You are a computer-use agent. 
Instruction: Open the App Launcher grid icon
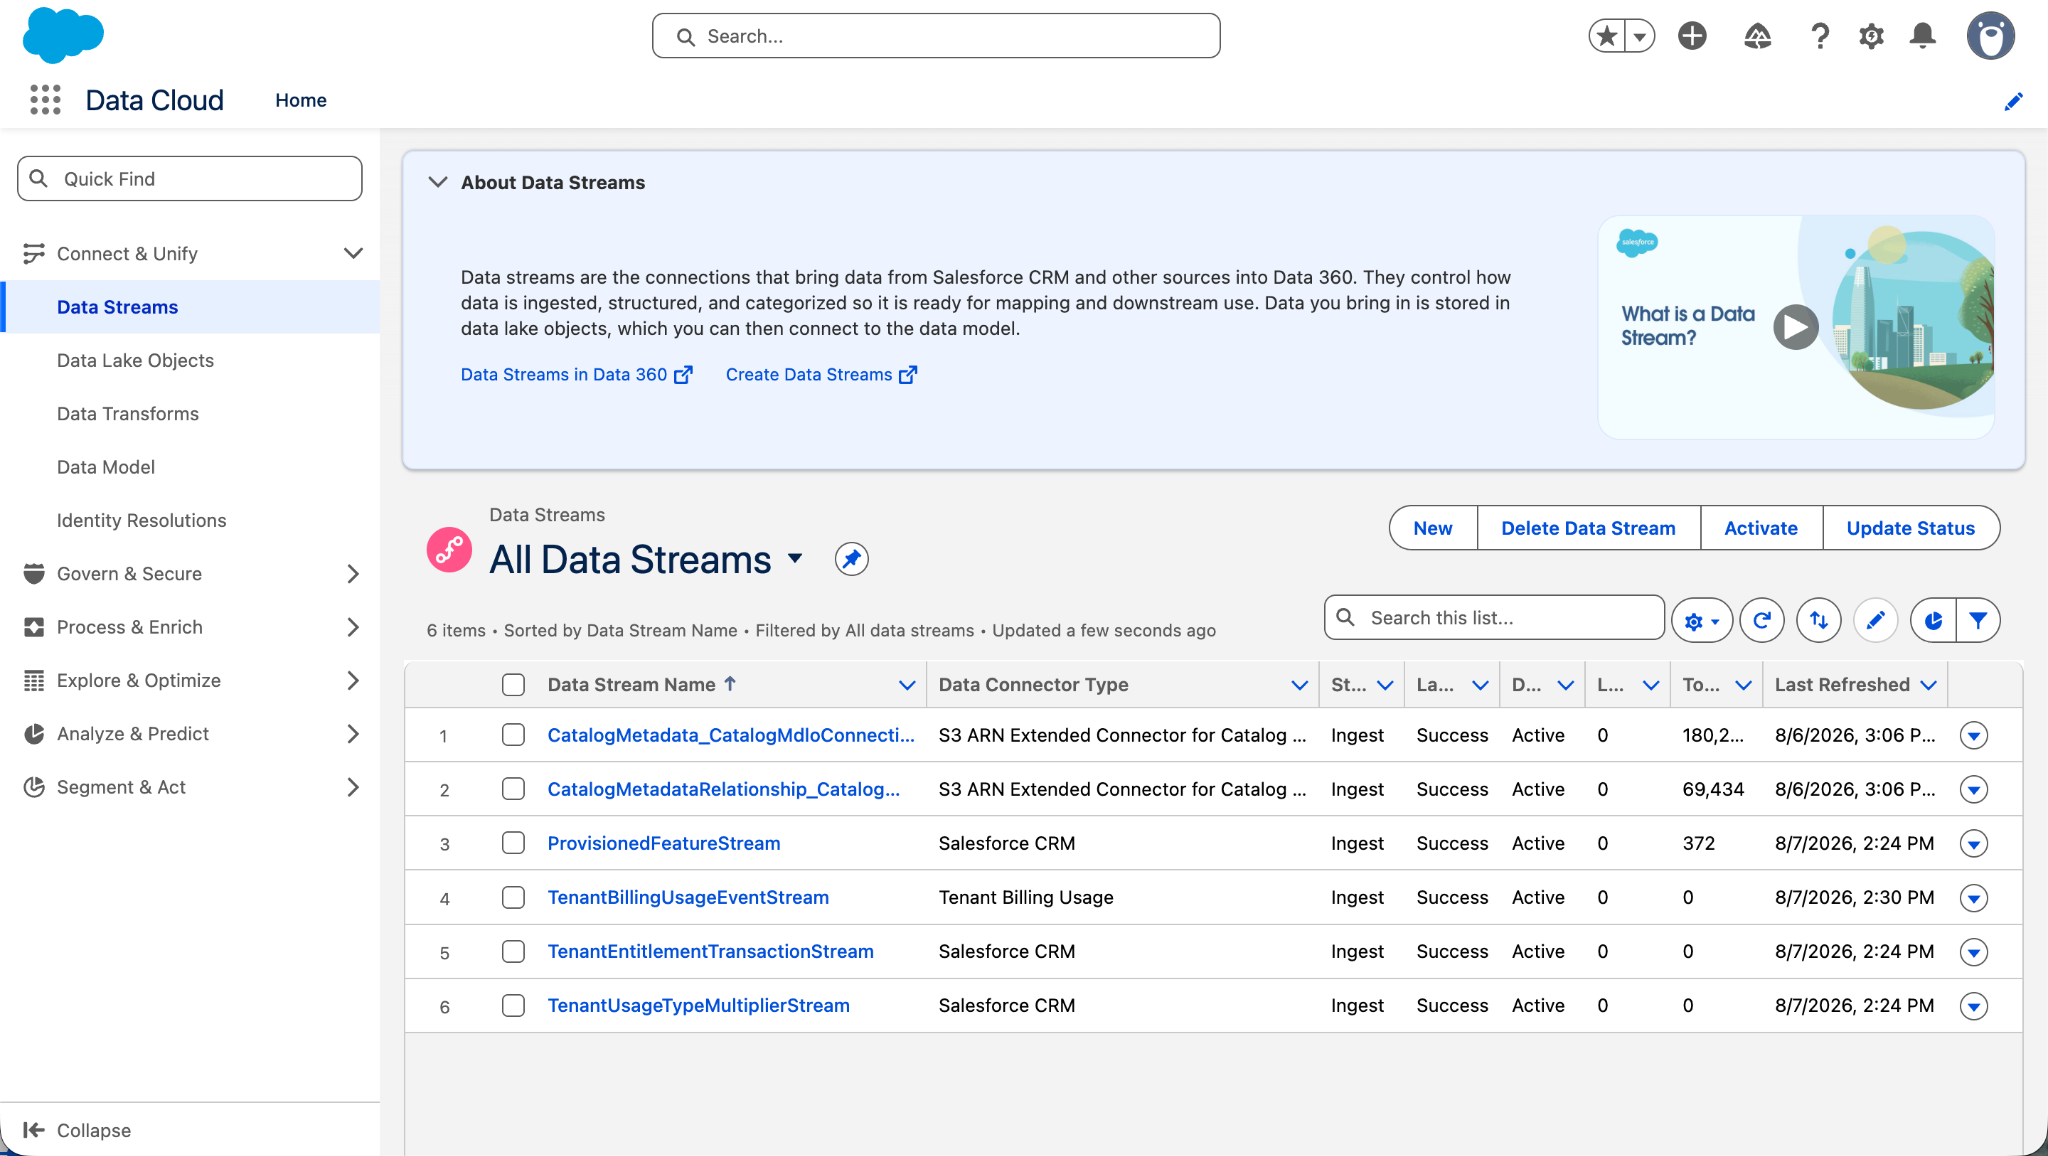(45, 100)
